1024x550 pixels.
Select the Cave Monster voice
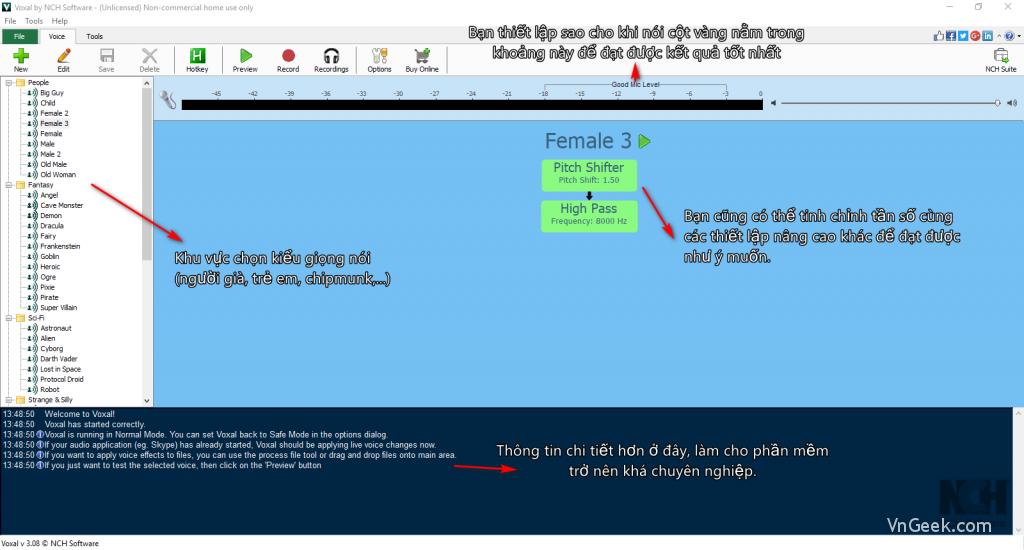[x=61, y=206]
